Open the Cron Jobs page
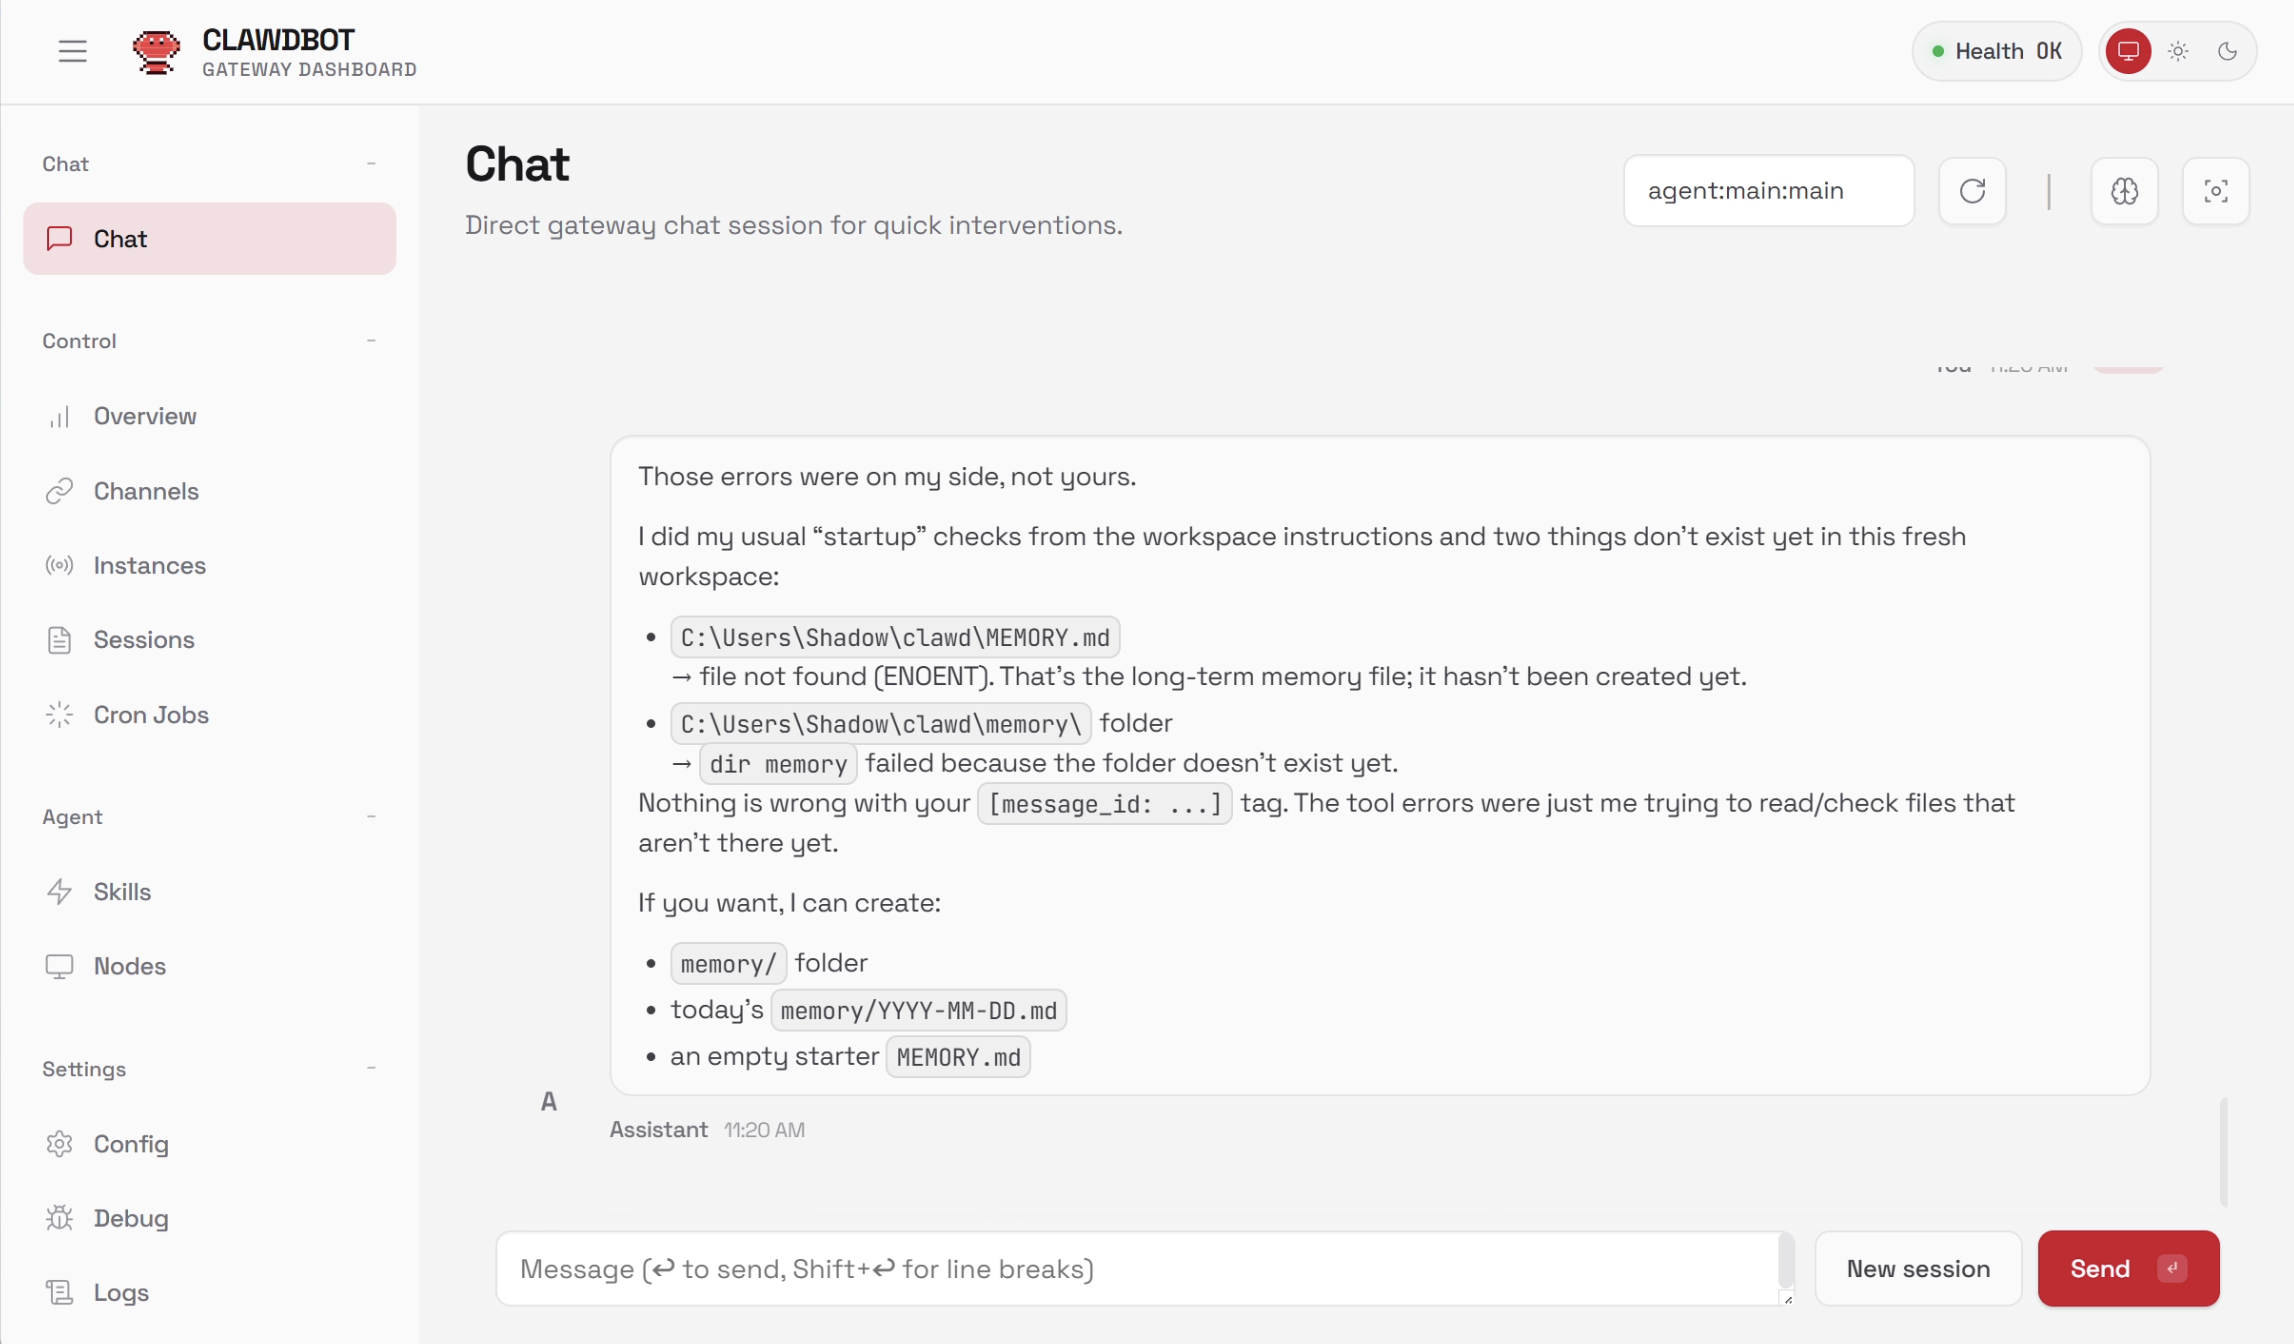The image size is (2294, 1344). [x=151, y=715]
